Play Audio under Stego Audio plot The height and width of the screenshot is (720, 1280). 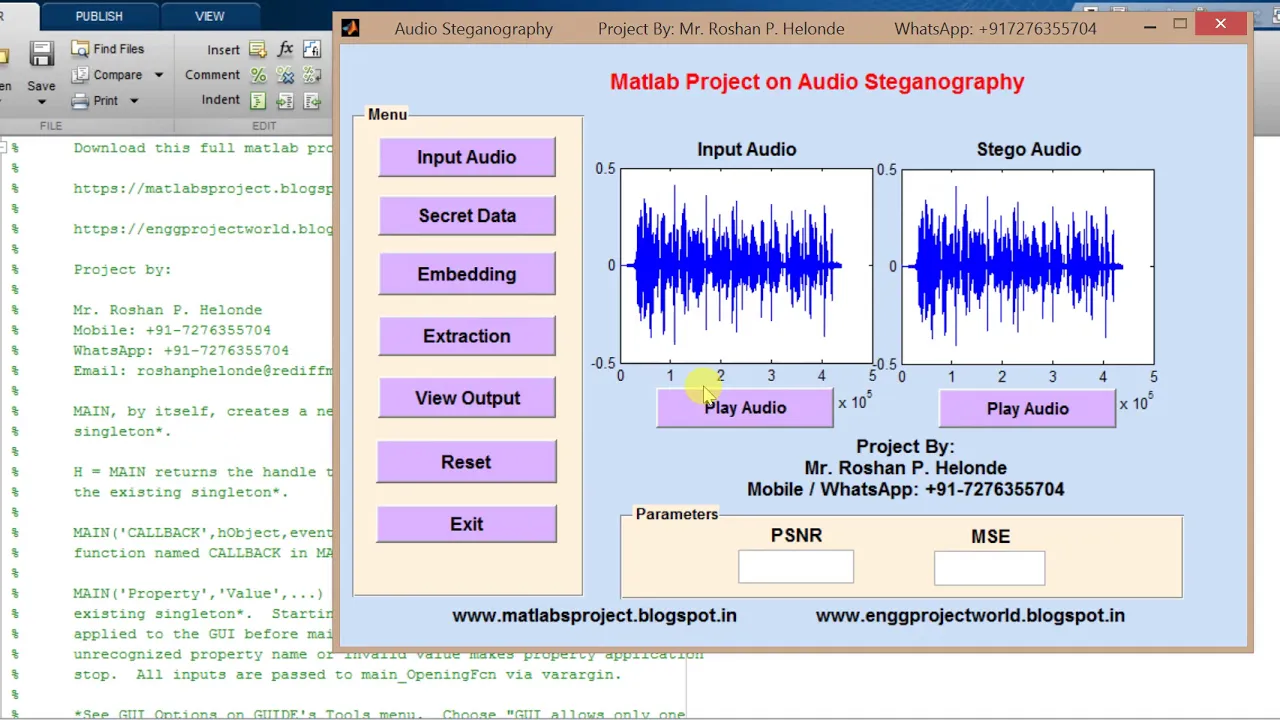(x=1027, y=408)
